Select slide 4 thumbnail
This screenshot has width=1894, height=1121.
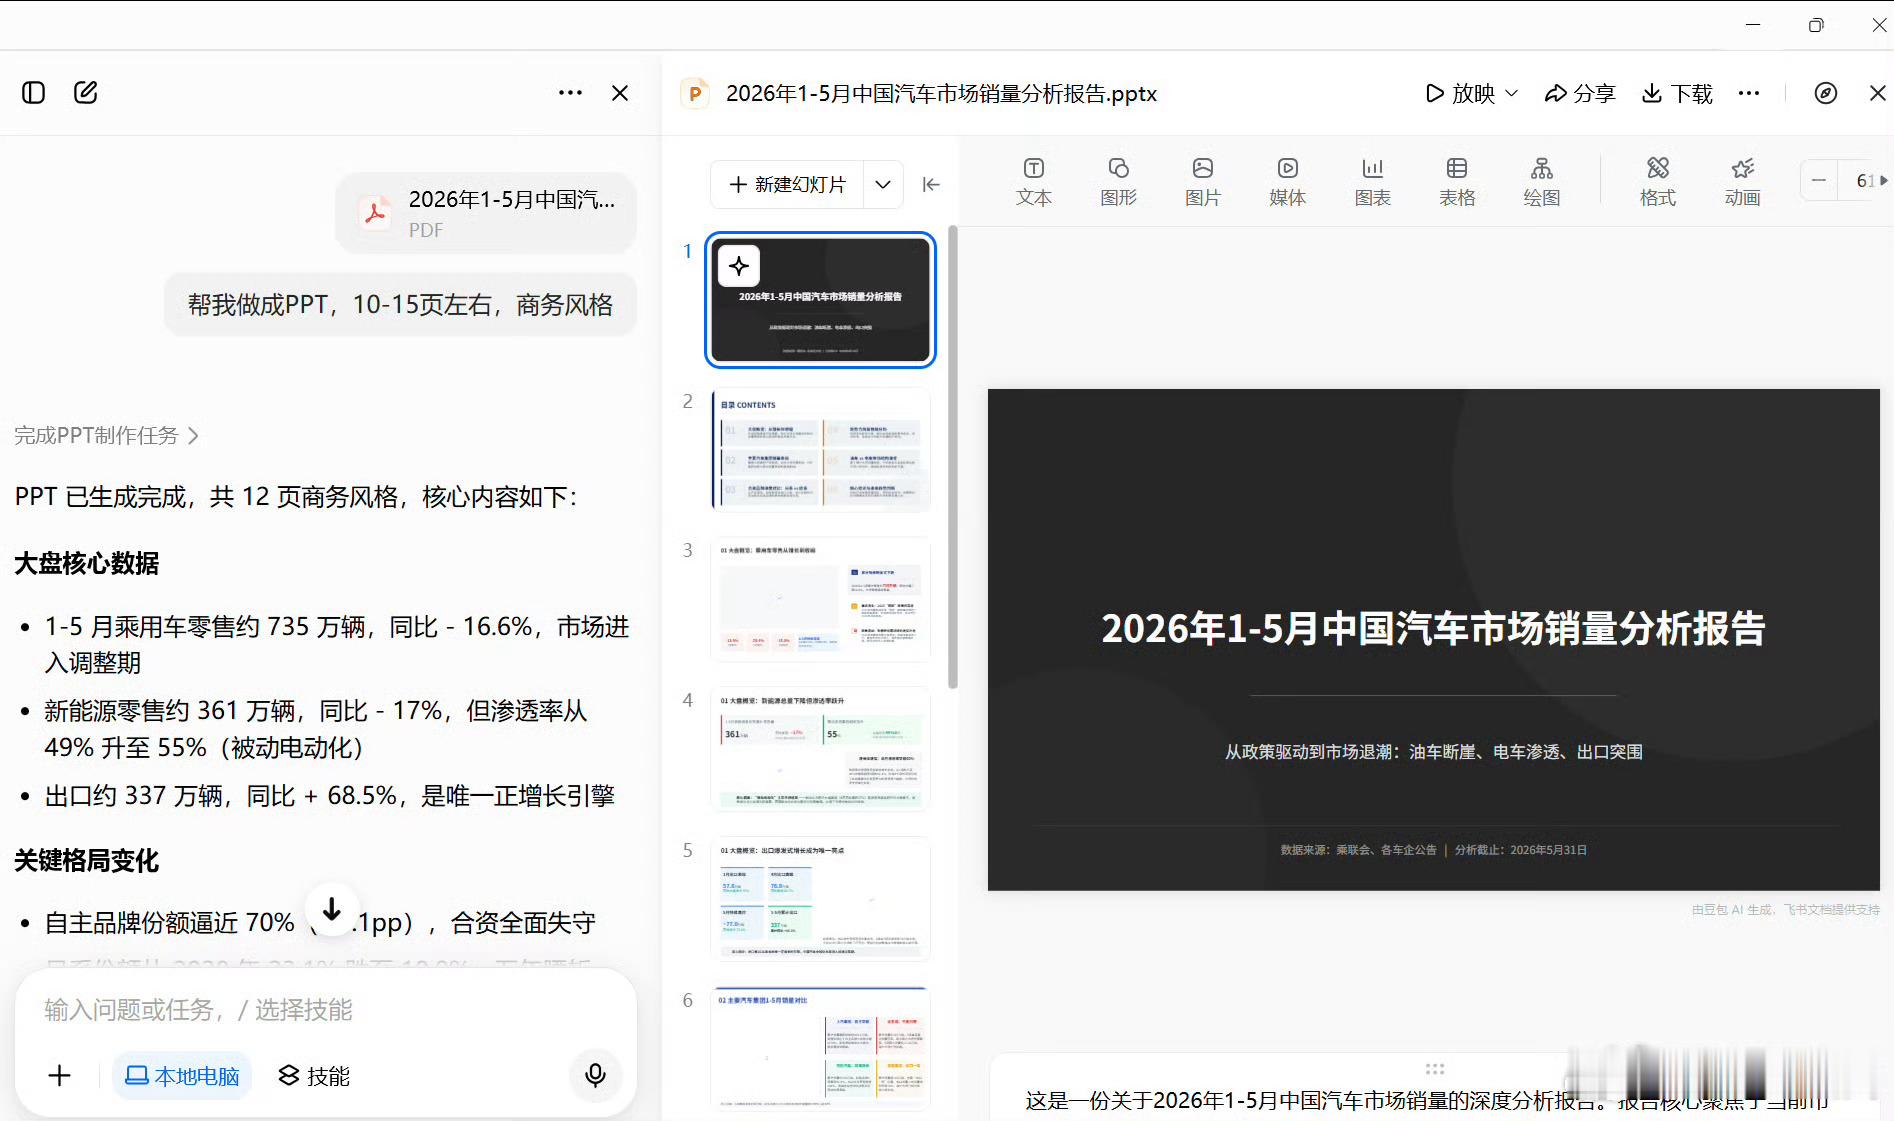point(820,750)
